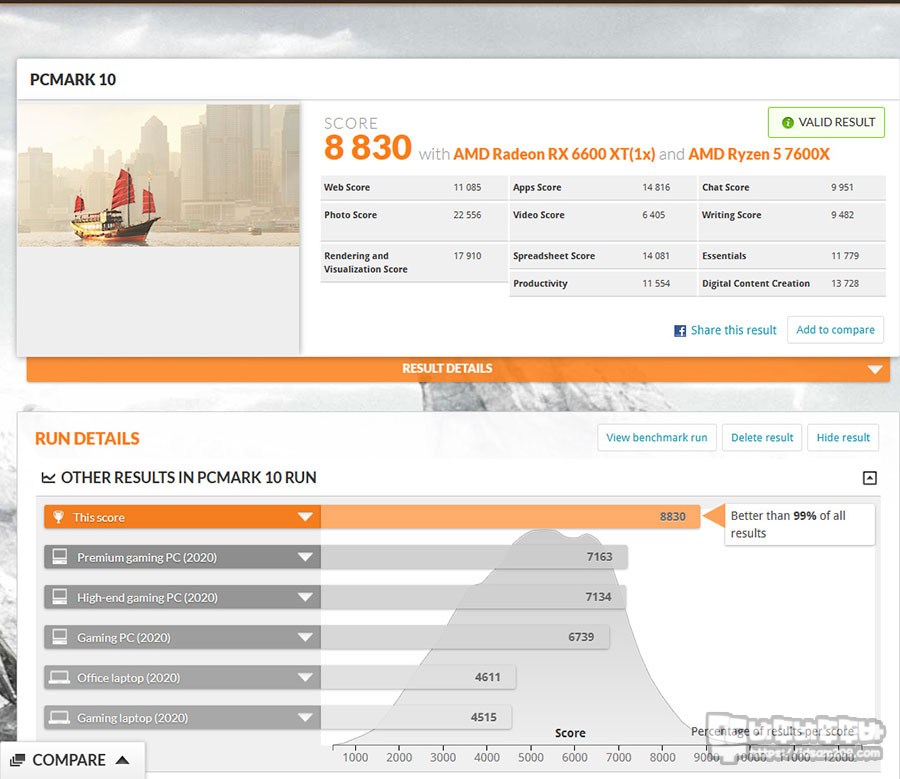Click the Digital Content Creation value 13 728
Image resolution: width=900 pixels, height=779 pixels.
click(x=845, y=283)
